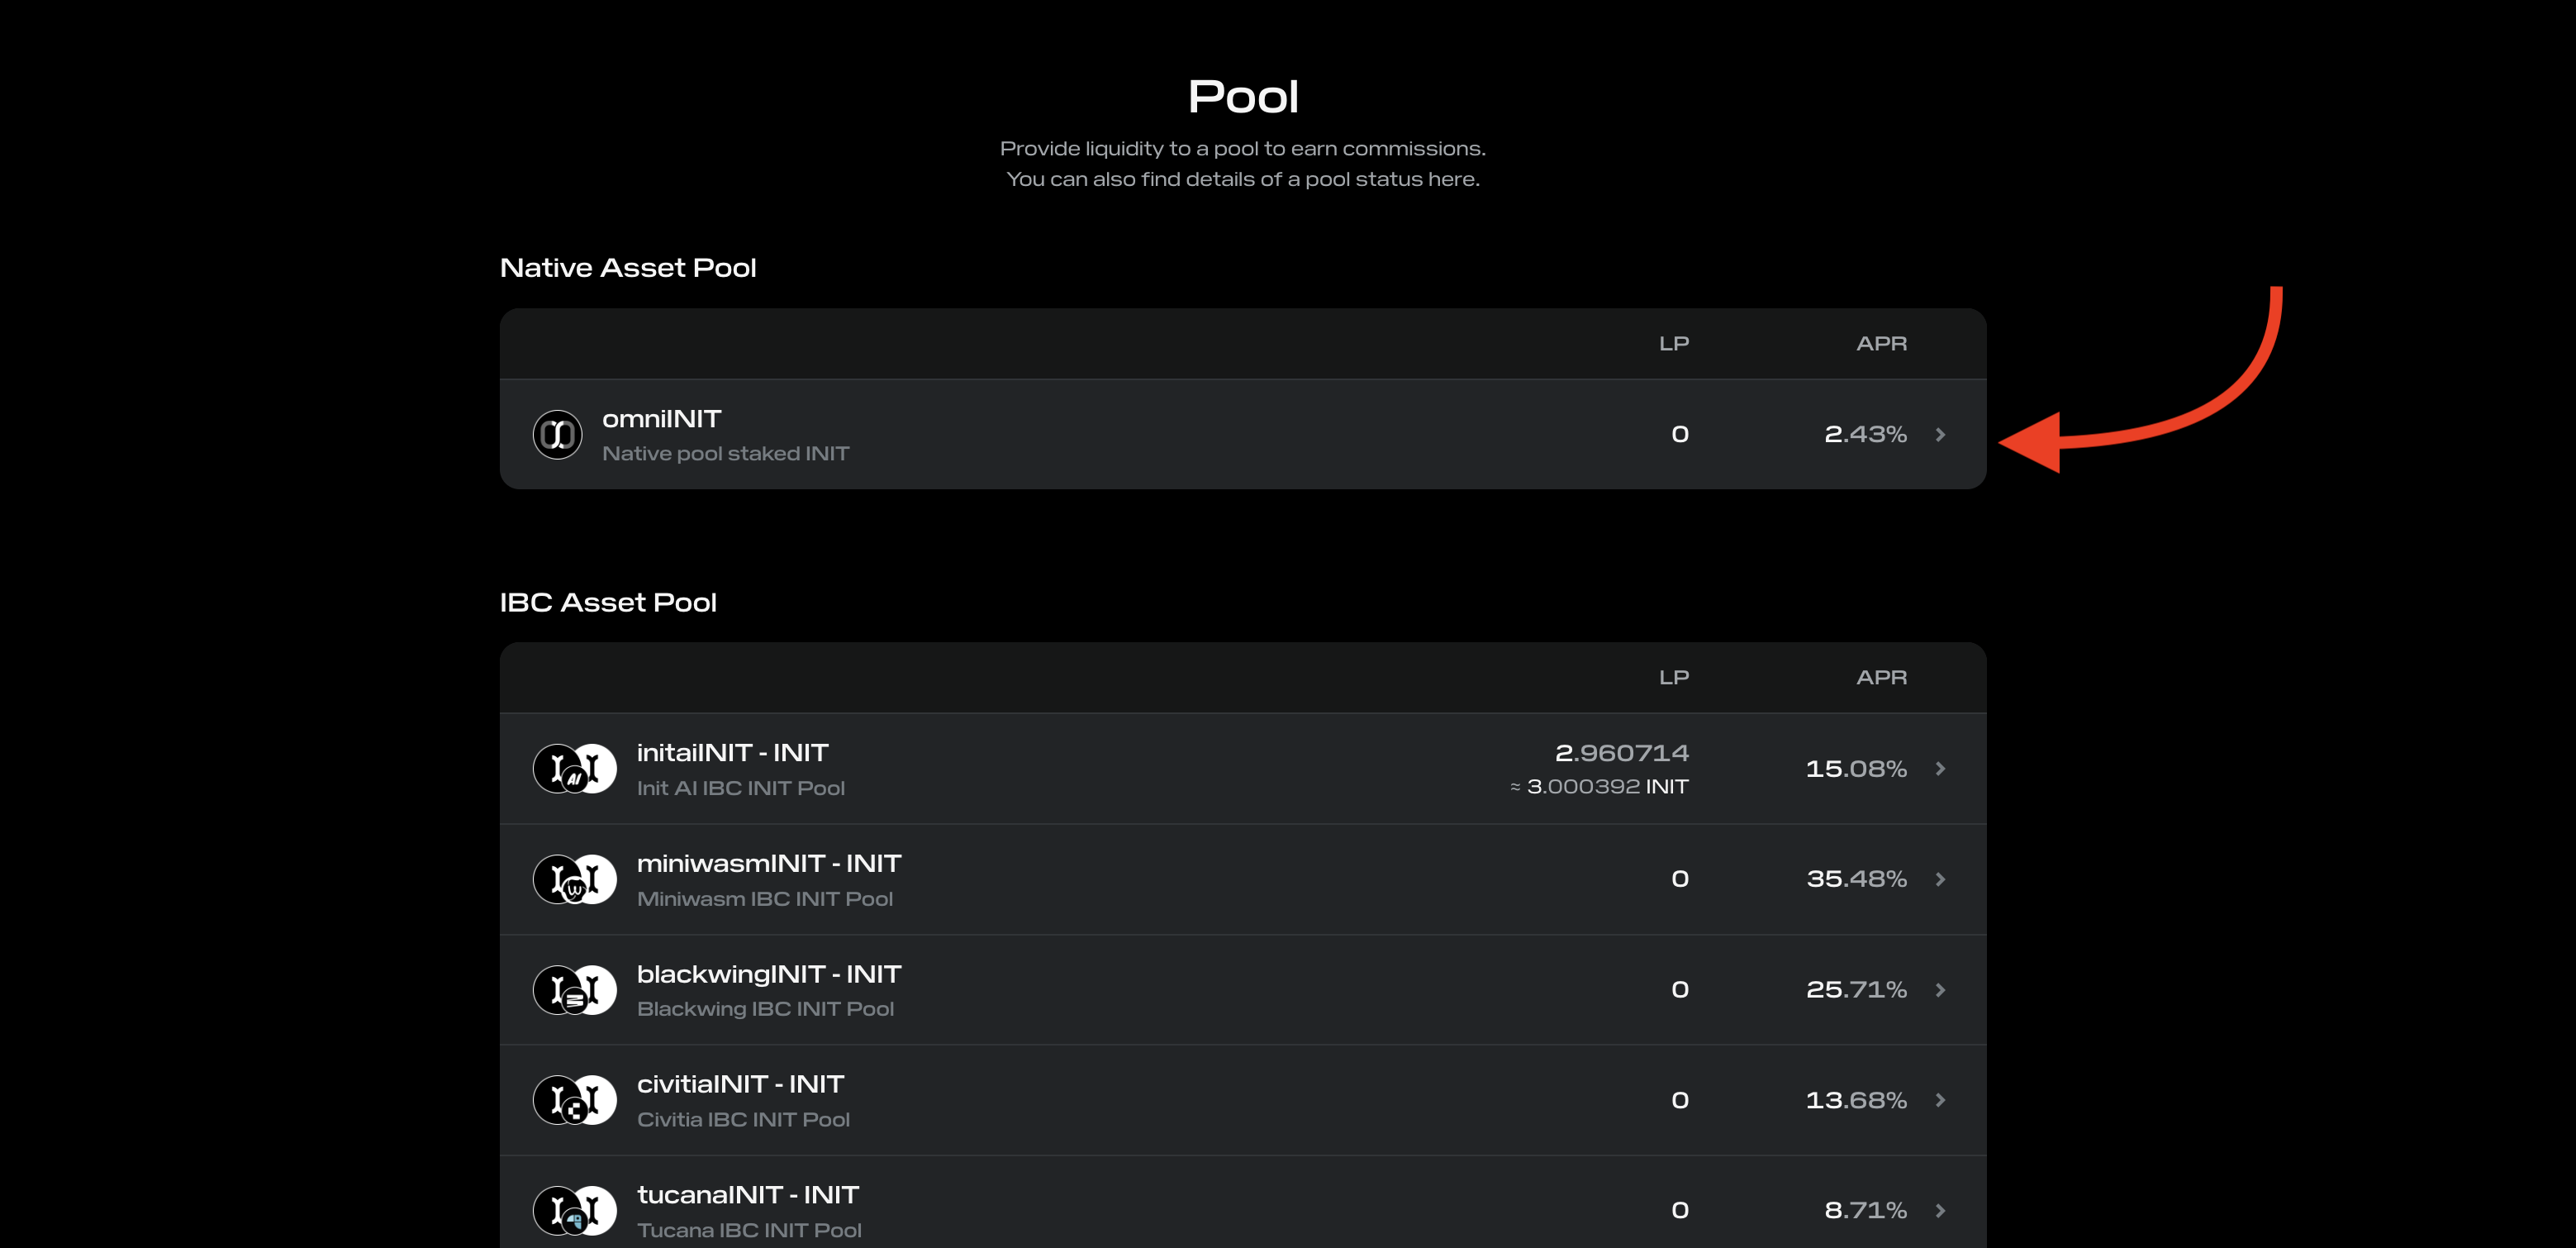Click the 25.71% APR for blackwingINIT
The width and height of the screenshot is (2576, 1248).
click(1855, 990)
